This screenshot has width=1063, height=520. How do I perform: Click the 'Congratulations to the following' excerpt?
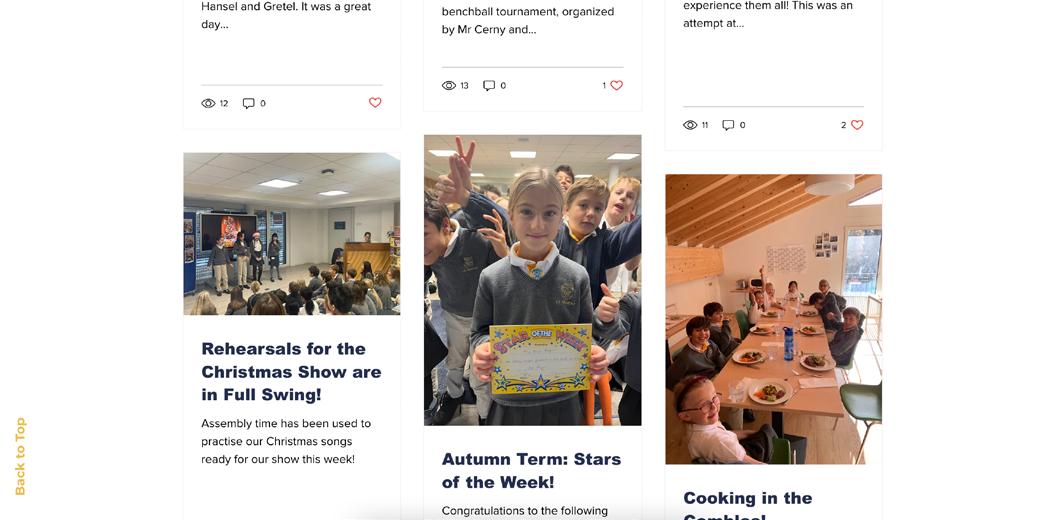coord(525,511)
